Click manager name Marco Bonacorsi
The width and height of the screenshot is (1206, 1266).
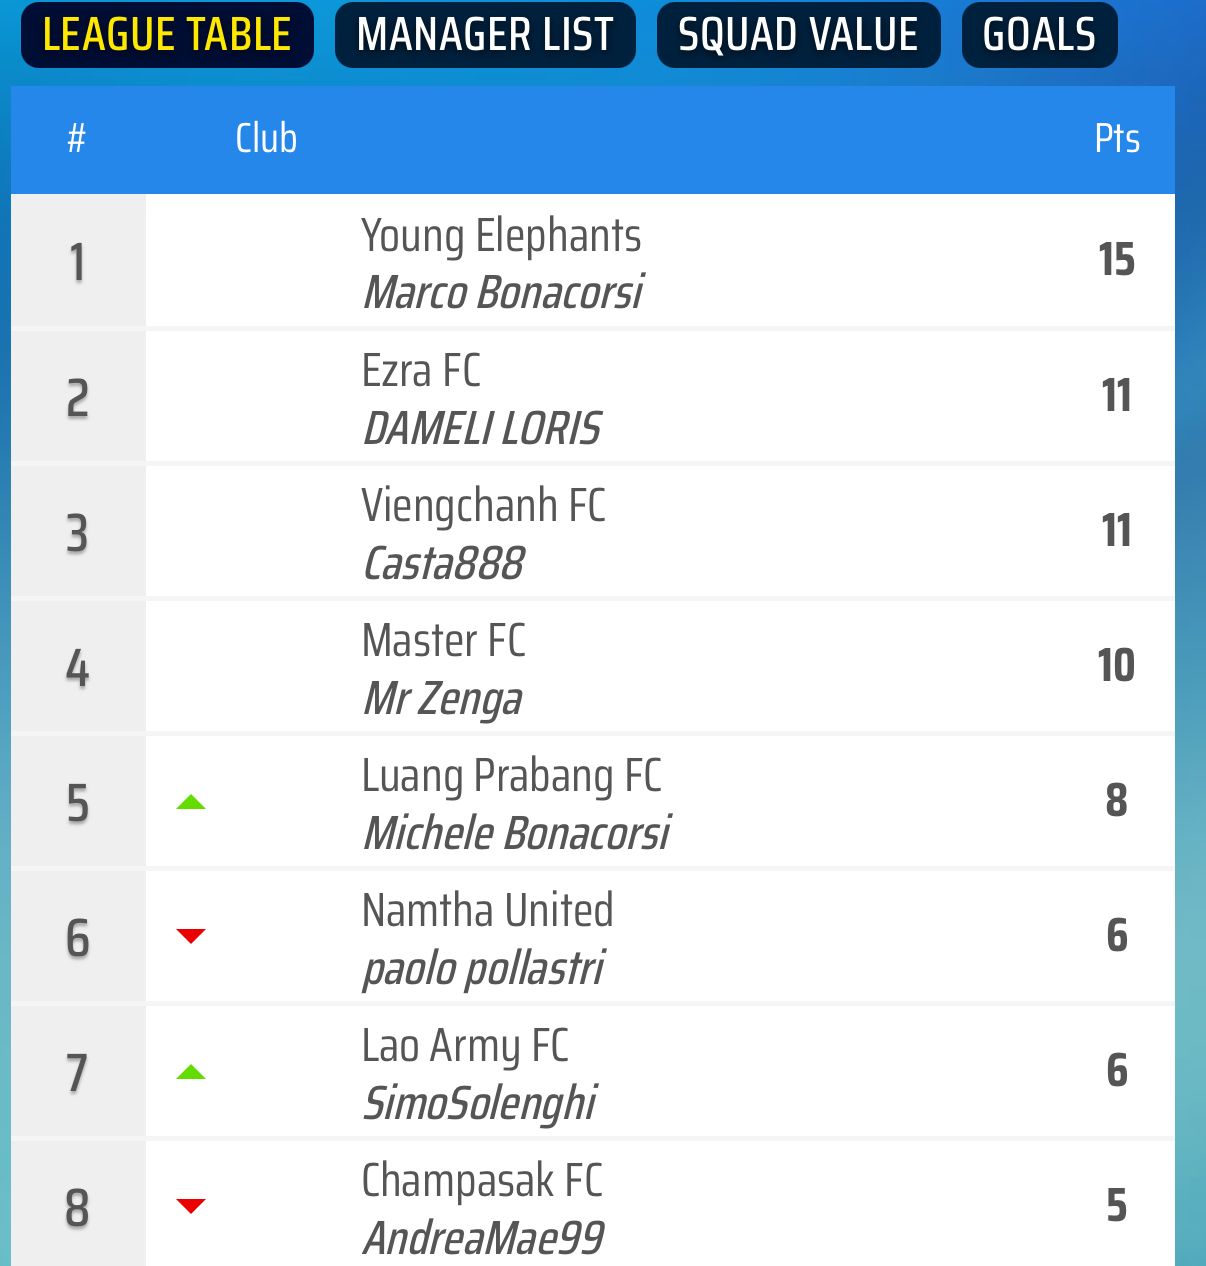pyautogui.click(x=503, y=293)
